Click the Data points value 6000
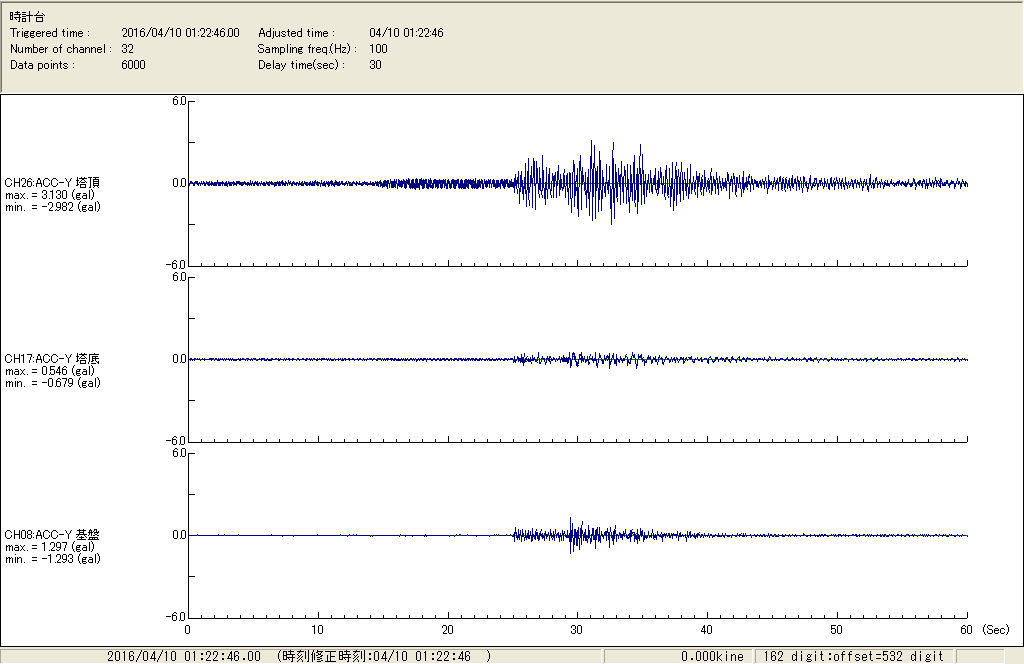 click(x=133, y=65)
